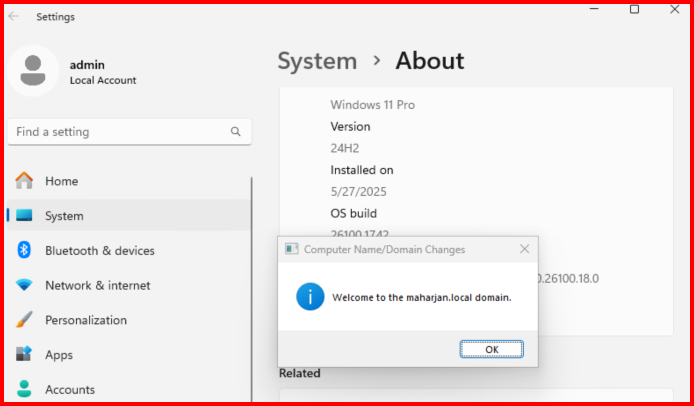
Task: Click the Computer Name/Domain Changes title icon
Action: [291, 249]
